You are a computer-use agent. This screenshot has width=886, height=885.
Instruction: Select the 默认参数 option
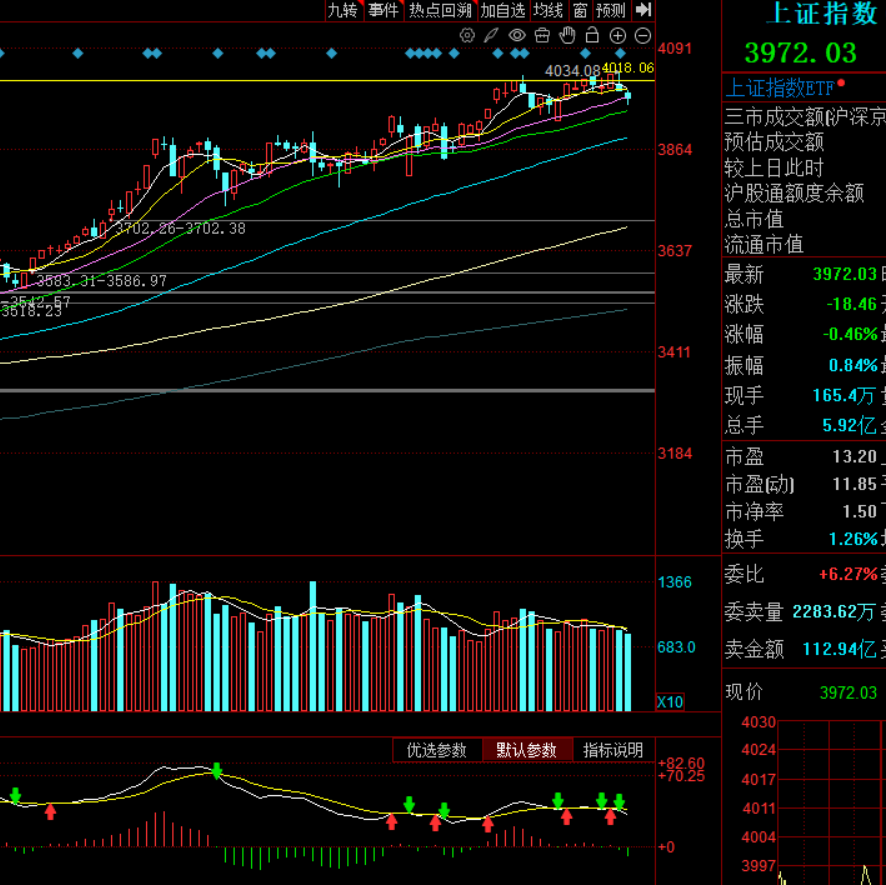coord(527,750)
